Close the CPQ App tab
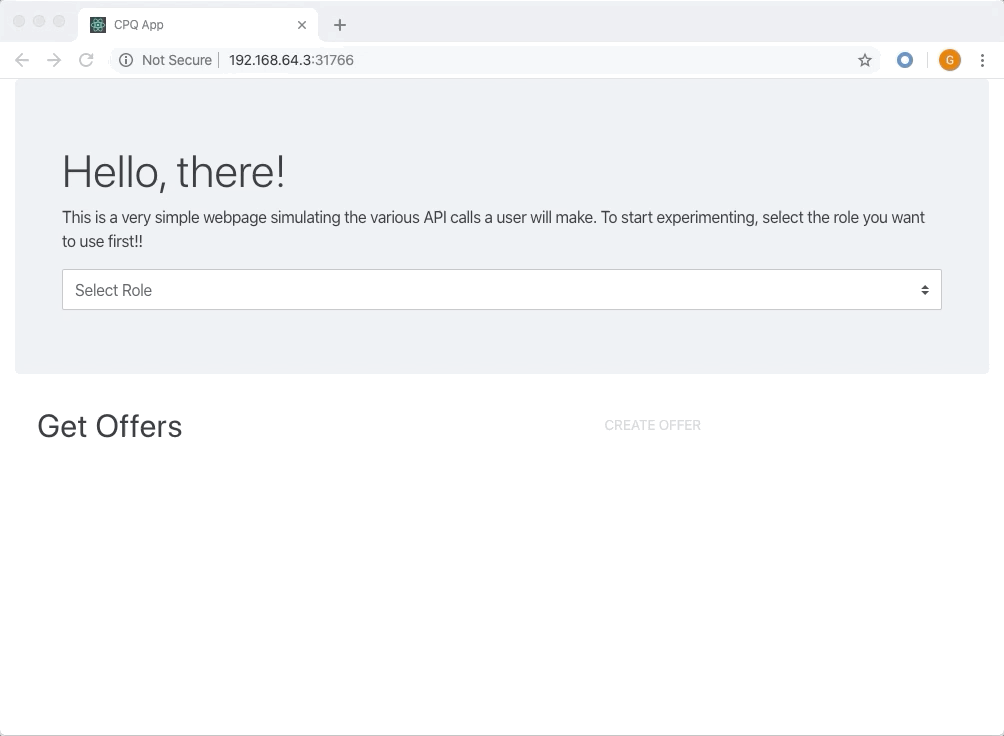The image size is (1004, 736). tap(302, 25)
